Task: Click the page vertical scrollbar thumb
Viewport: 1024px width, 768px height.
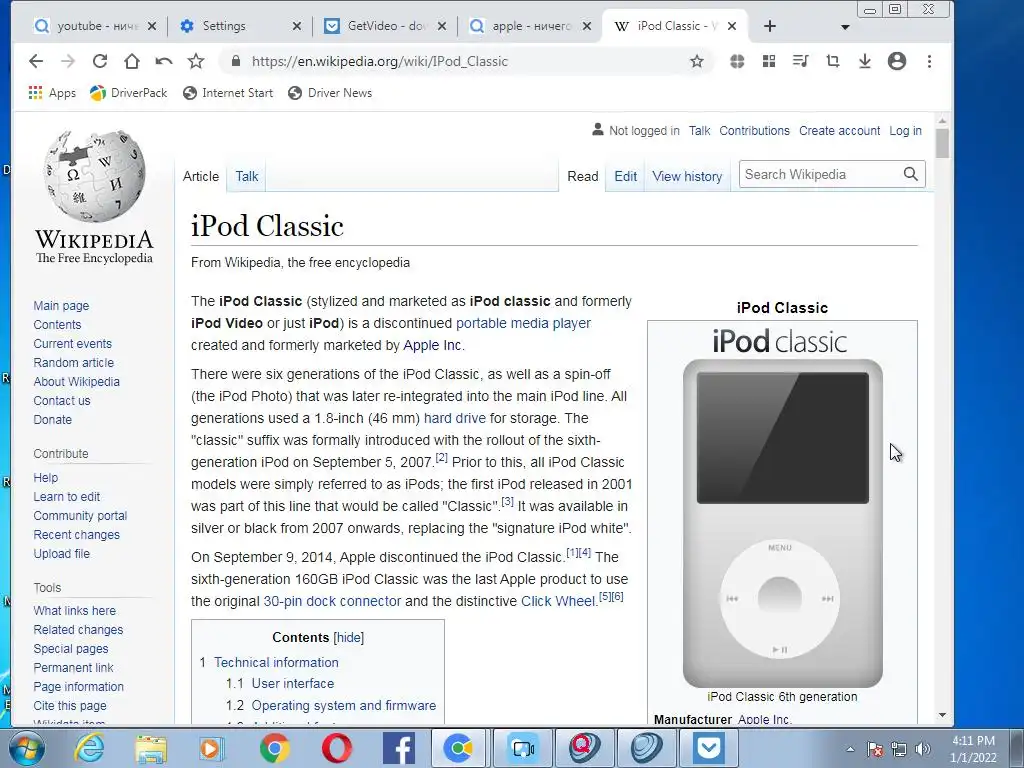Action: 942,143
